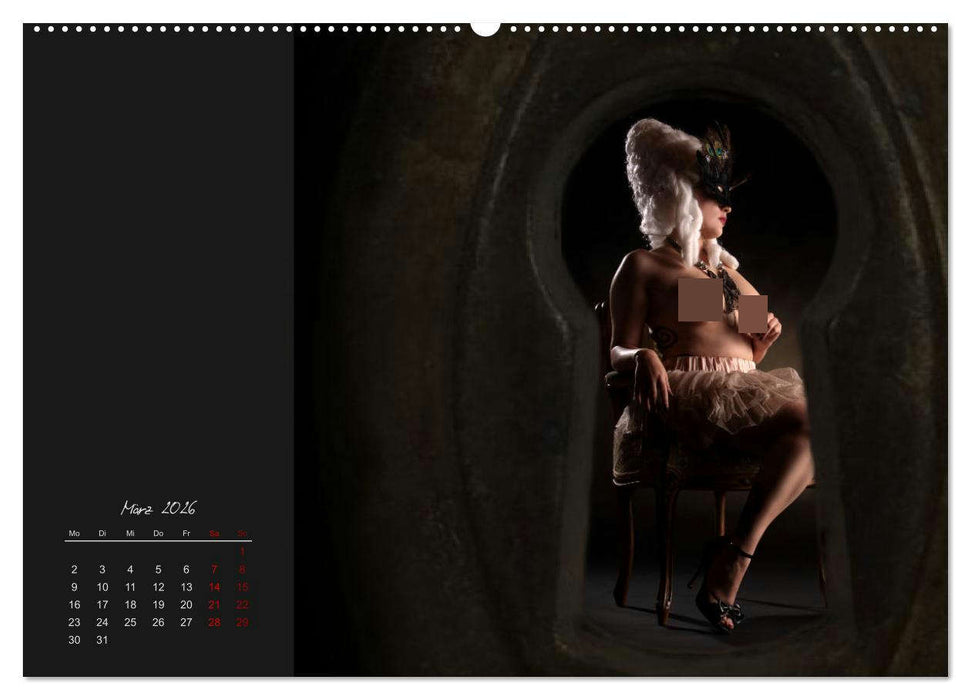Select March 14 in the Saturday column
Image resolution: width=971 pixels, height=700 pixels.
[215, 587]
